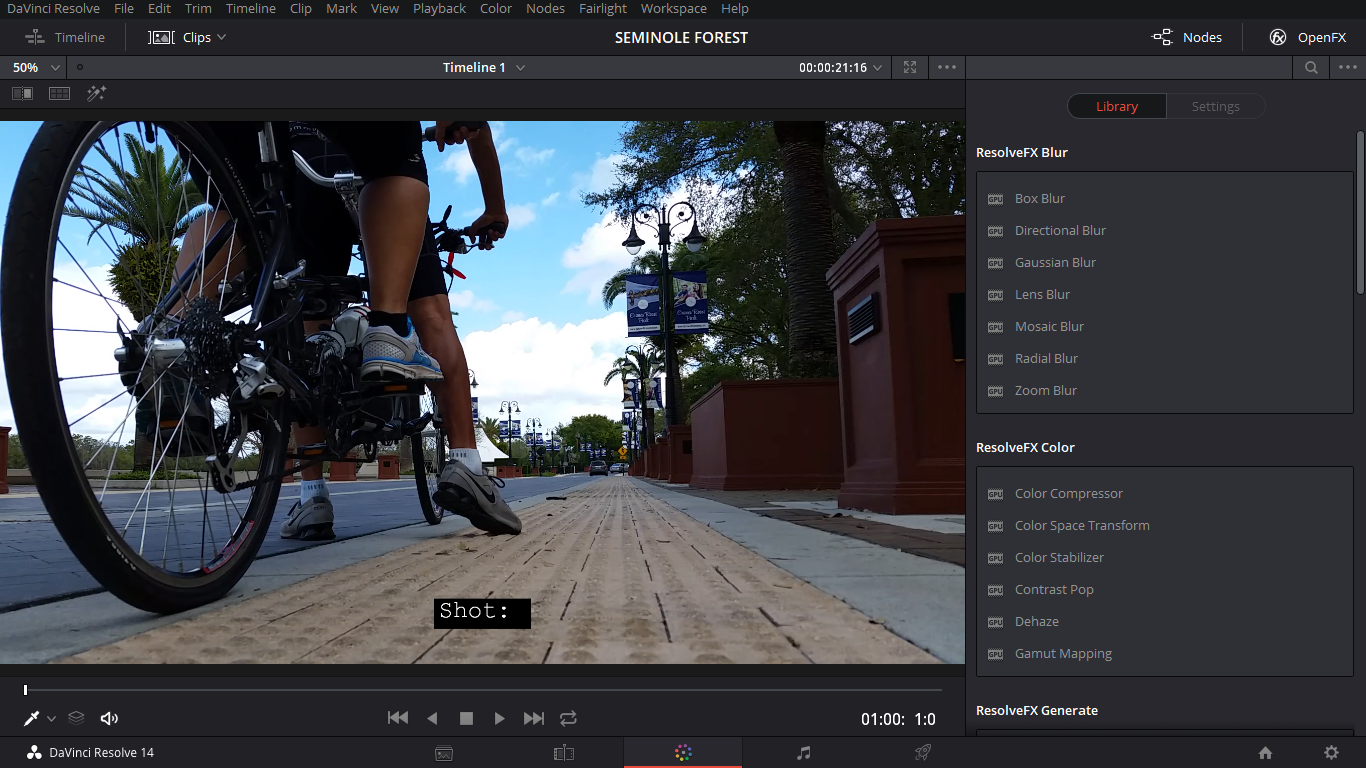Switch to the Settings tab
Screen dimensions: 1366x768
1216,106
